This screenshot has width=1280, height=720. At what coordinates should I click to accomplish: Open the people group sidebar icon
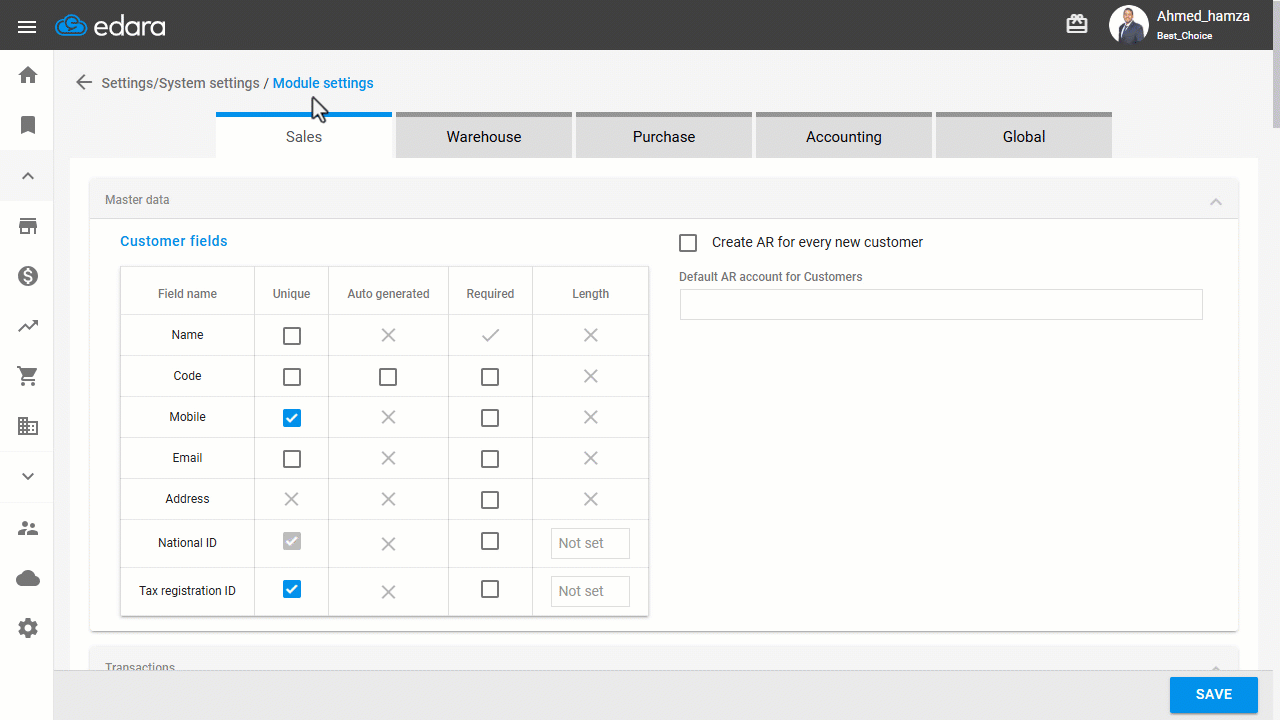click(28, 528)
